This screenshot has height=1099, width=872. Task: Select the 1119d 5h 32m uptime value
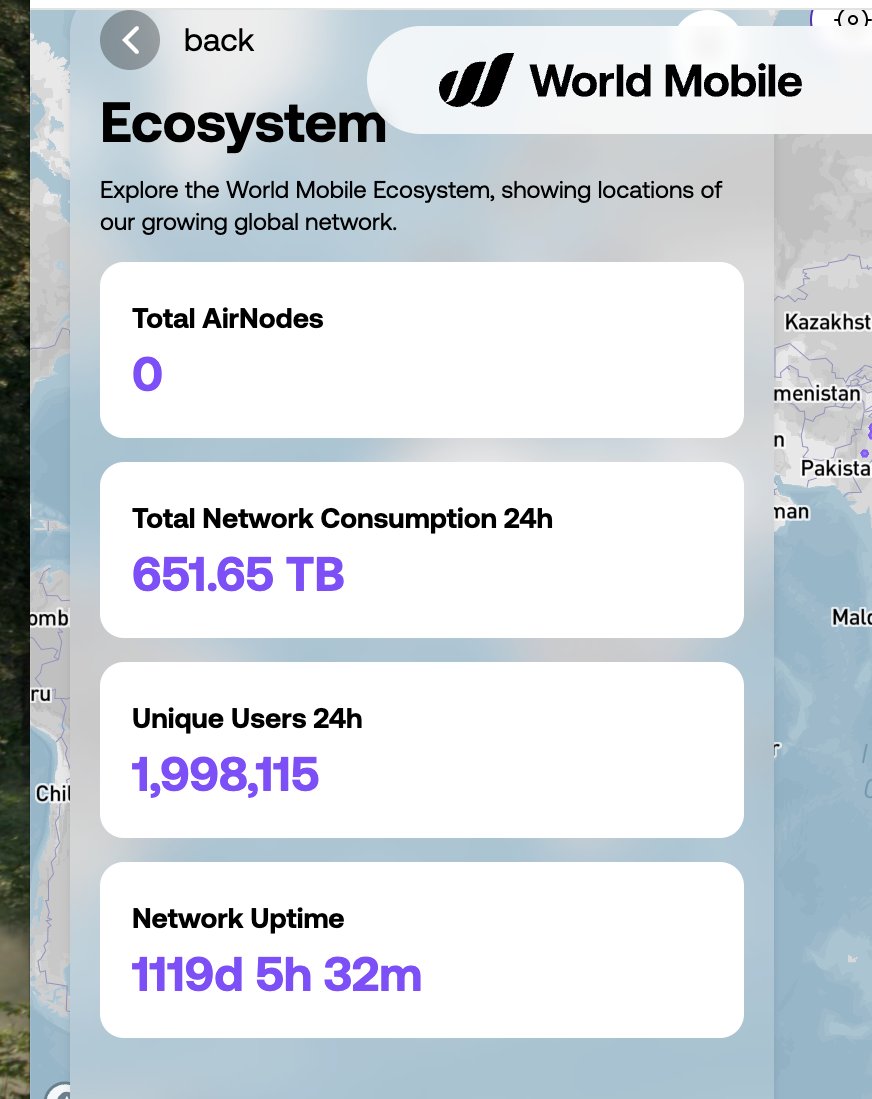[276, 974]
